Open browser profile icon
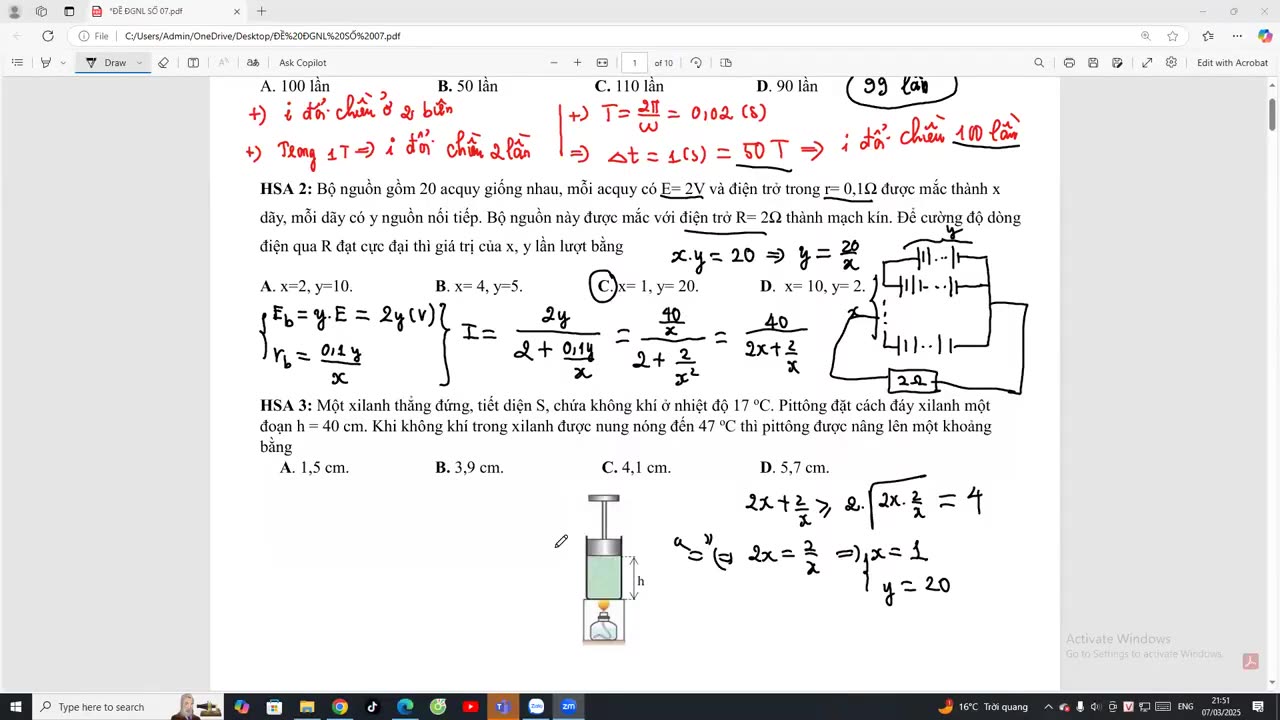Screen dimensions: 1280x720 click(14, 11)
